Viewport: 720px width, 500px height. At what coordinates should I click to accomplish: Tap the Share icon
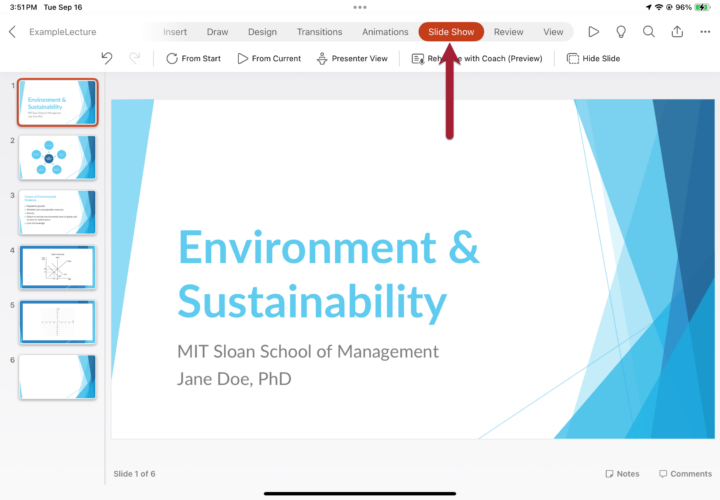pyautogui.click(x=677, y=32)
